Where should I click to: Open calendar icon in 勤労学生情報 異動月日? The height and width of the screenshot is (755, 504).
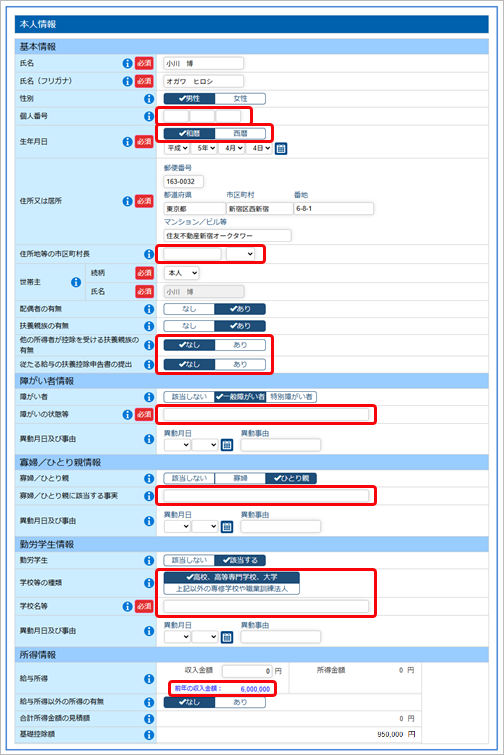pos(227,637)
